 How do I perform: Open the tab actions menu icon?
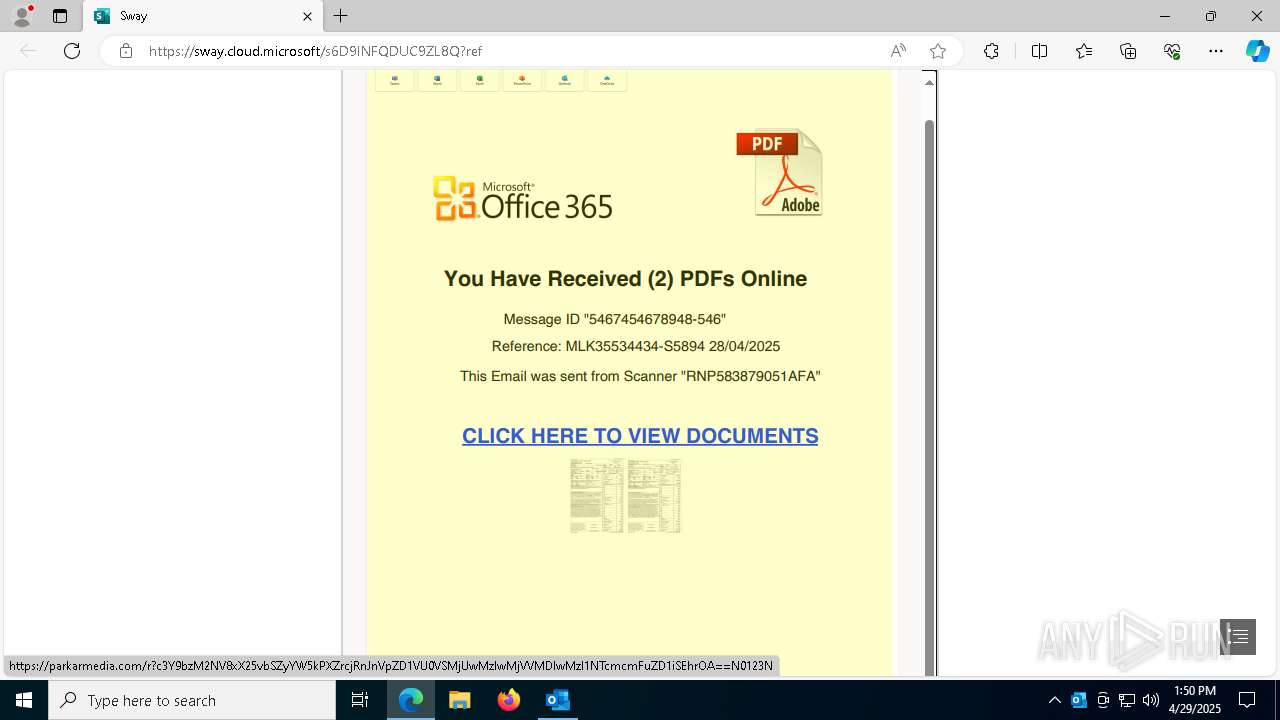(x=60, y=16)
